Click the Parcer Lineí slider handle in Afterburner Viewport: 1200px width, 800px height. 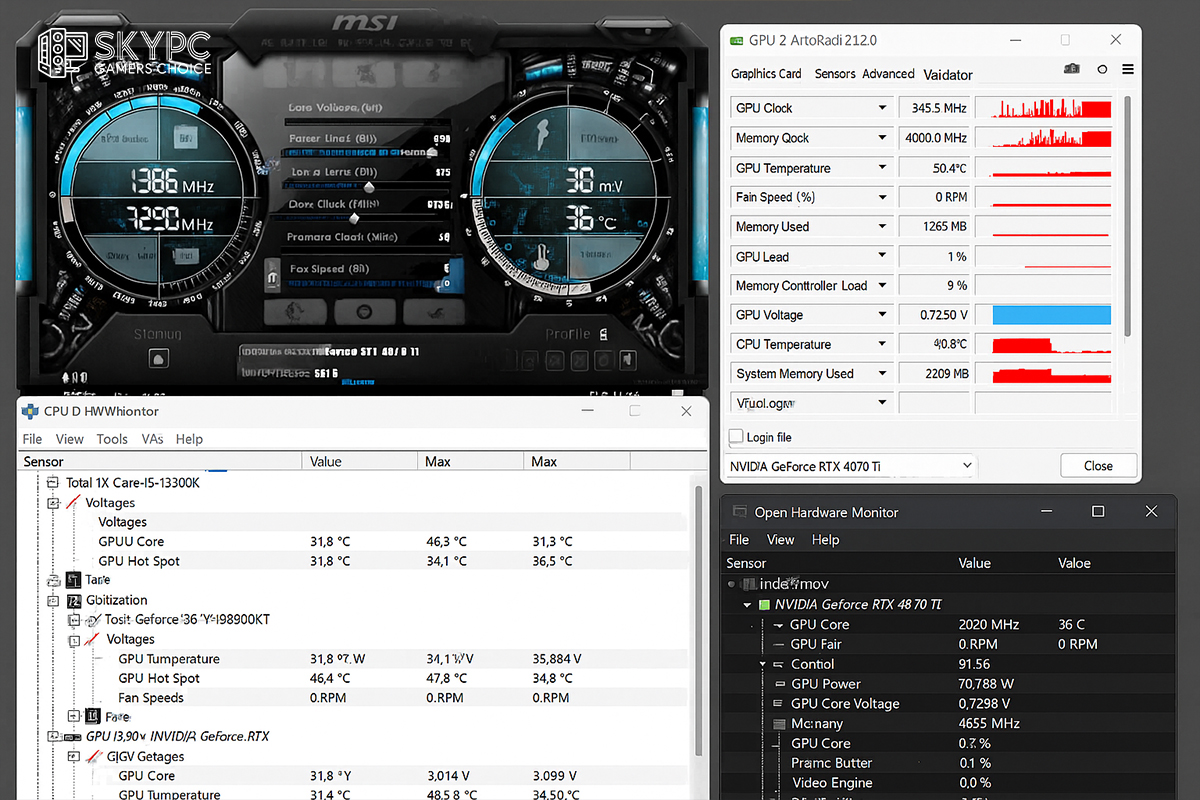pyautogui.click(x=432, y=152)
